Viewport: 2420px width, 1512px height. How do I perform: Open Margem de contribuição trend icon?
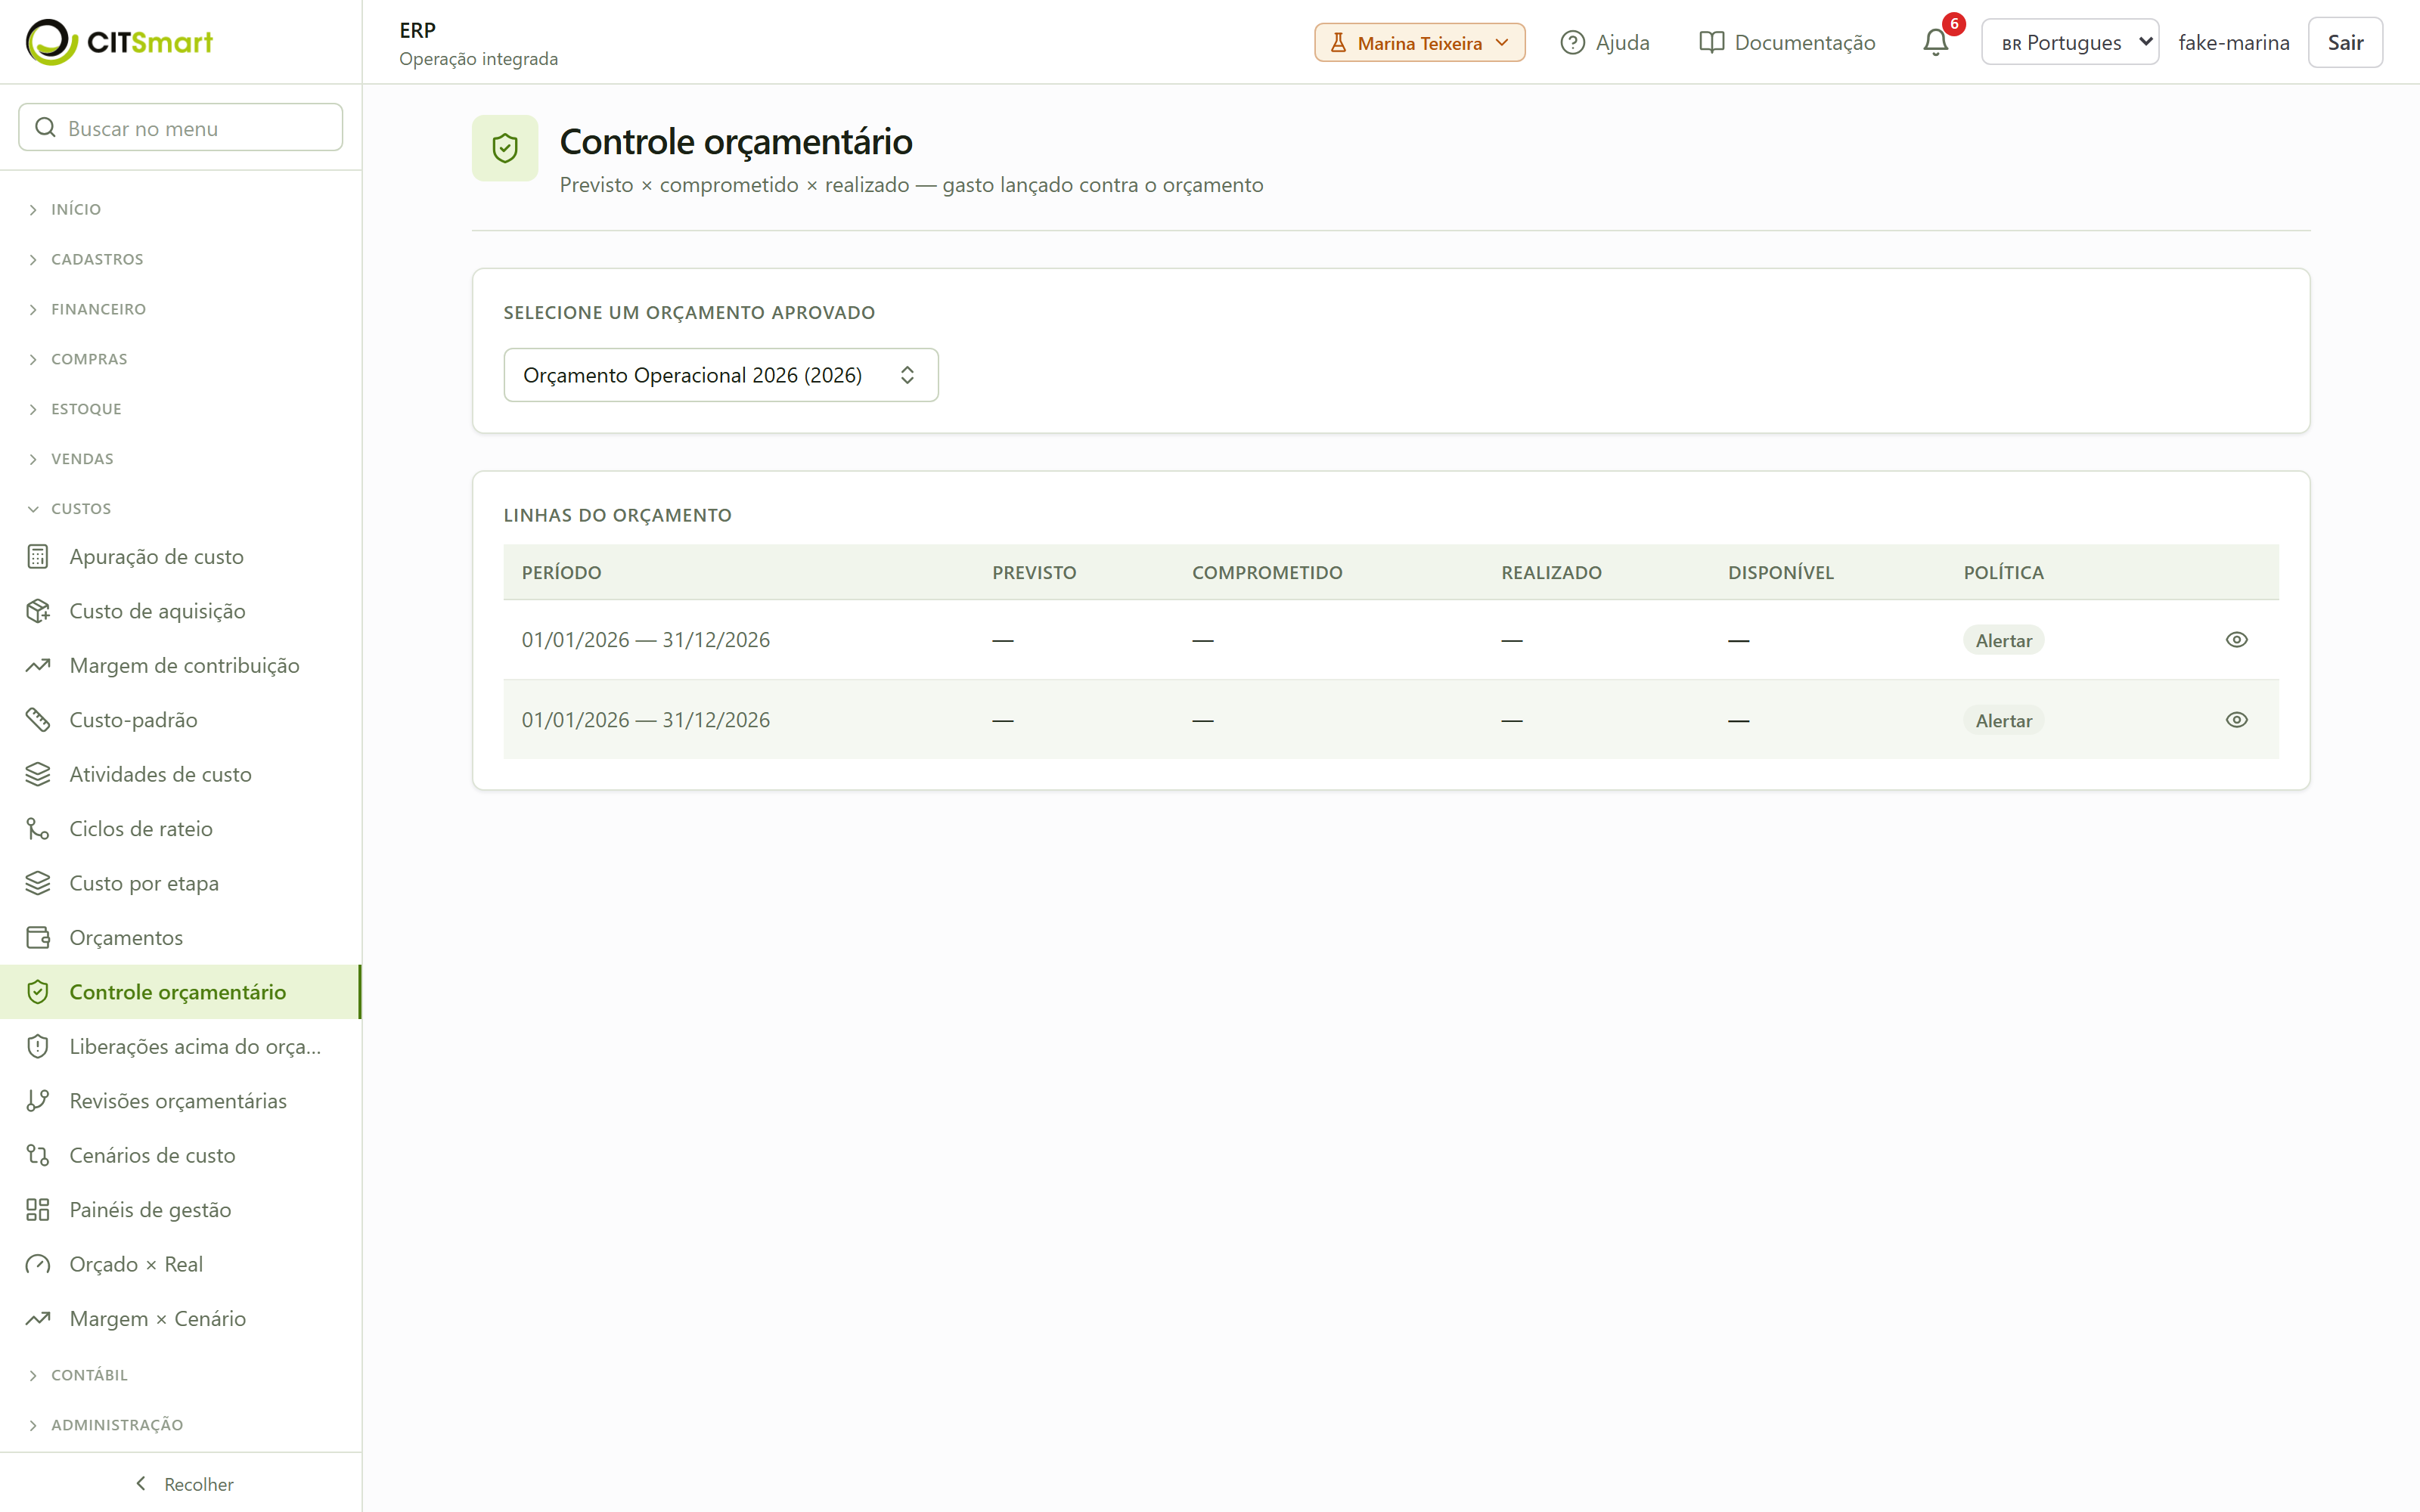click(38, 665)
